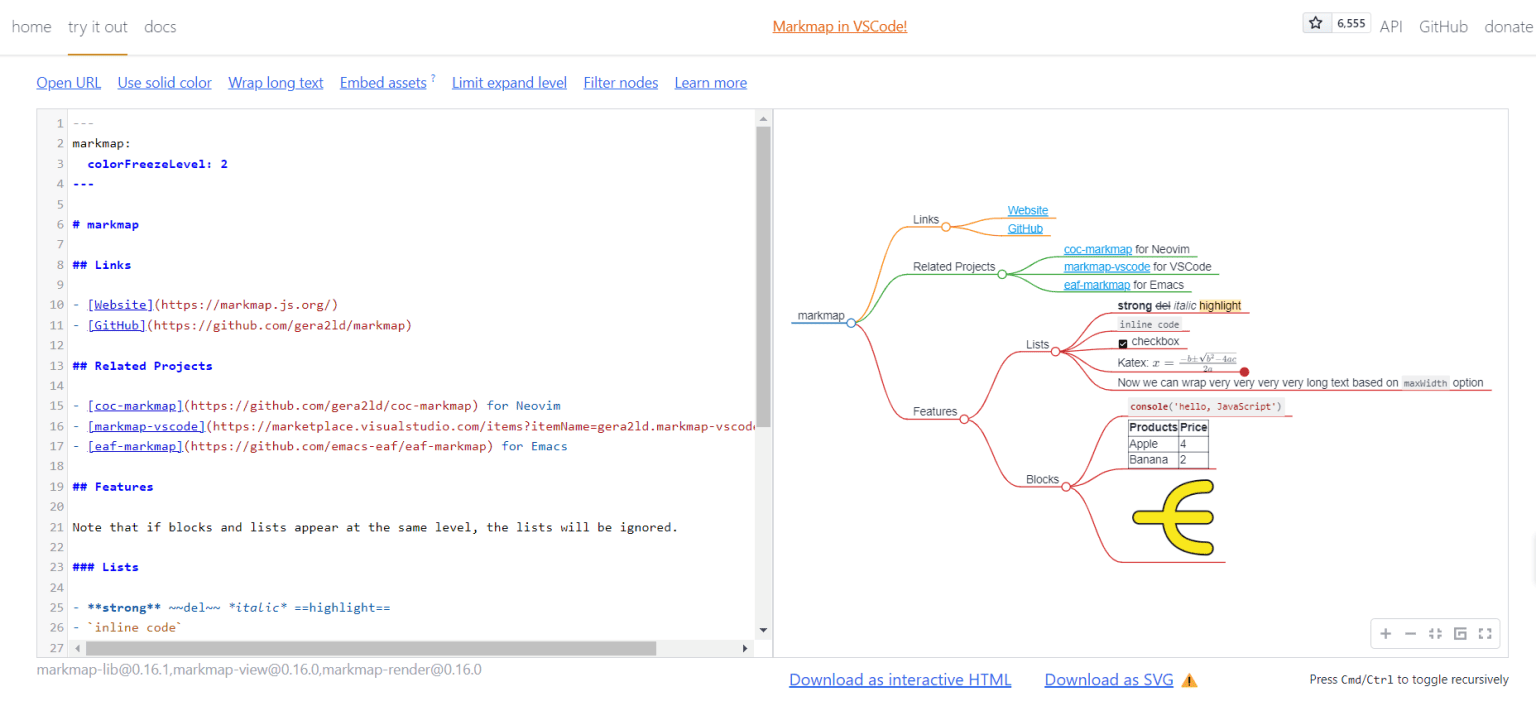1536x706 pixels.
Task: Click the GitHub star icon in the header
Action: tap(1315, 21)
